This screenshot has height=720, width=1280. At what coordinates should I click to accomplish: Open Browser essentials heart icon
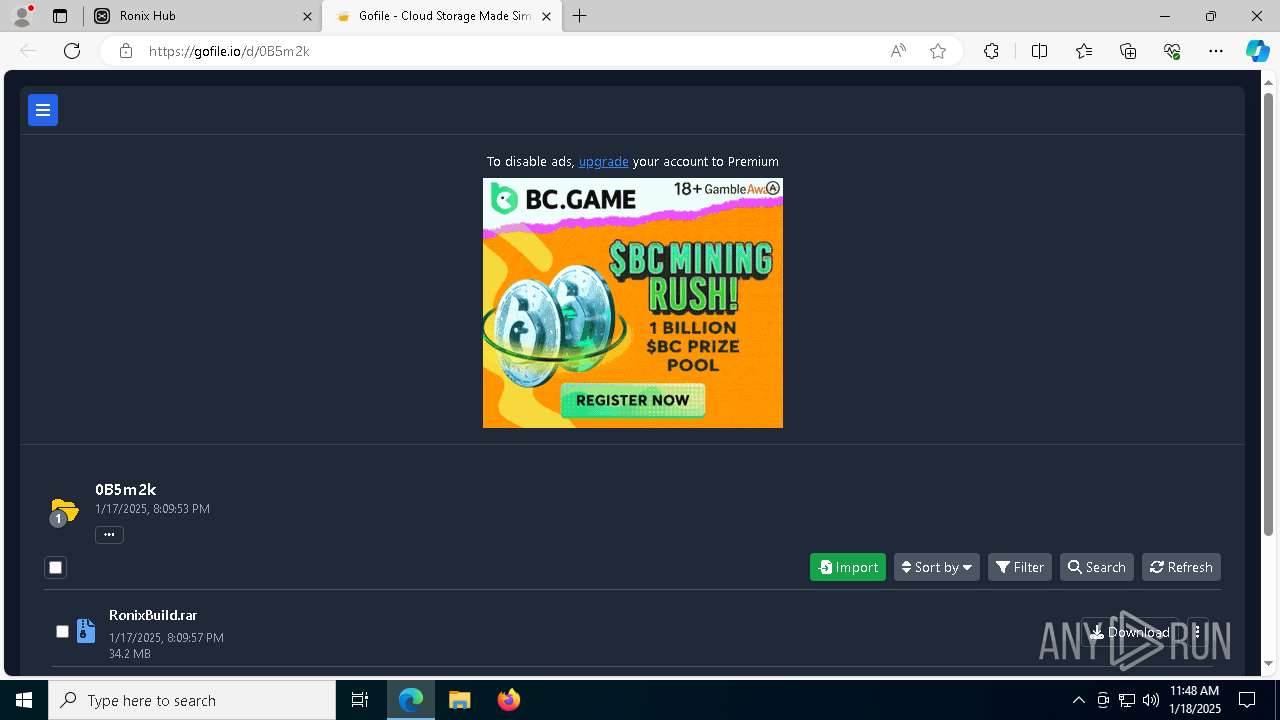pyautogui.click(x=1172, y=51)
